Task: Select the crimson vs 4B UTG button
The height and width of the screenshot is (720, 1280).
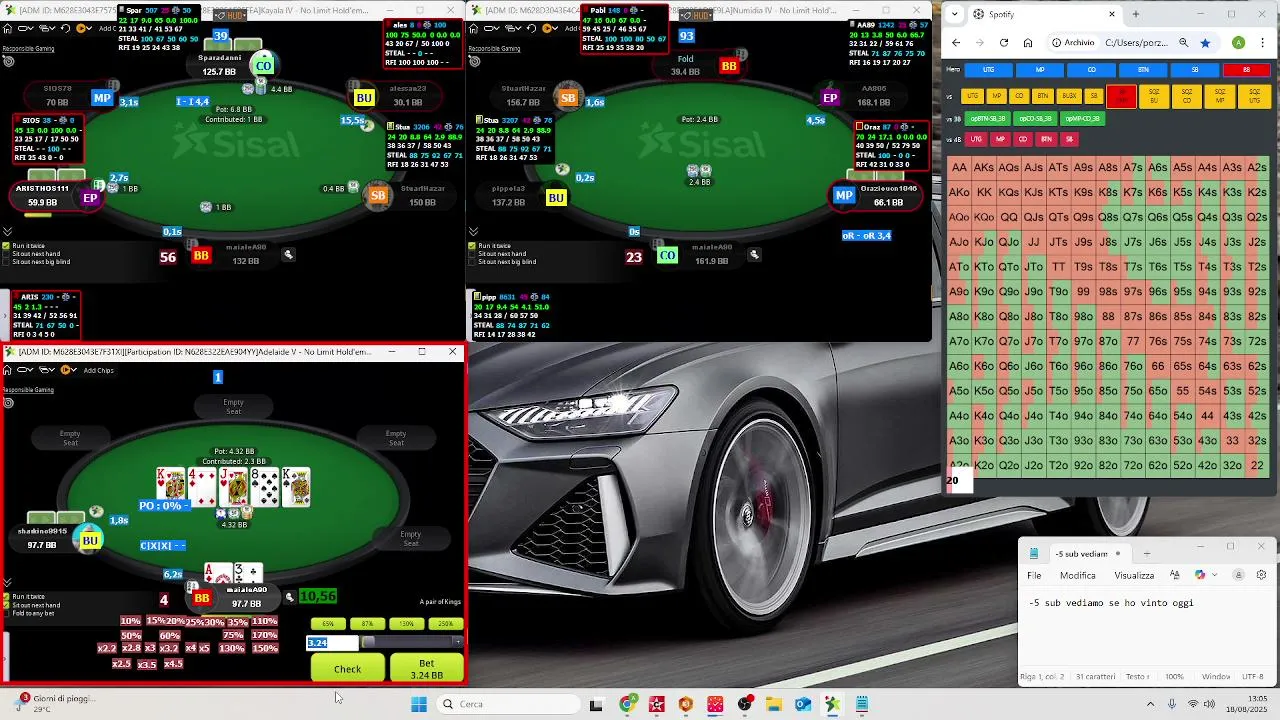Action: pos(976,139)
